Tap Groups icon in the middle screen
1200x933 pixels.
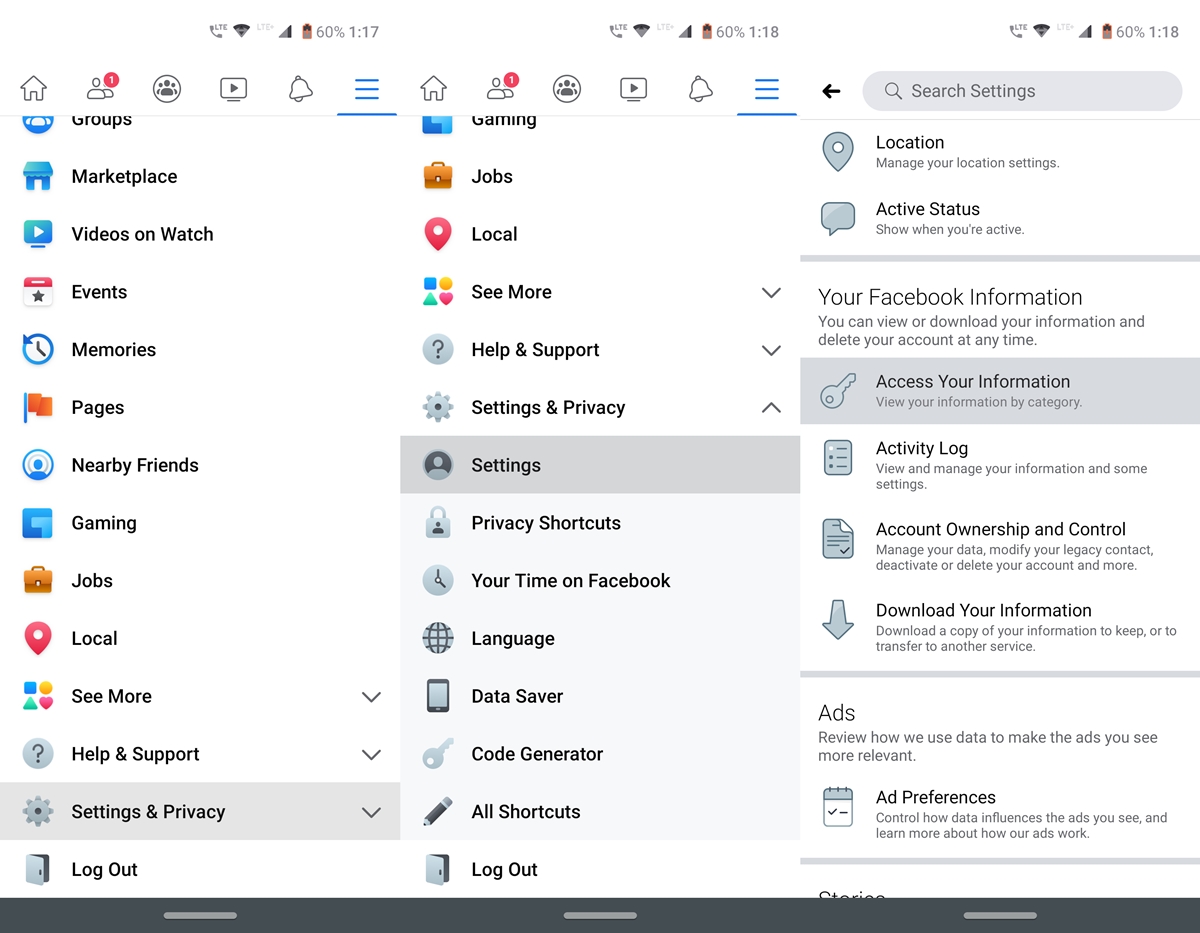pos(567,89)
